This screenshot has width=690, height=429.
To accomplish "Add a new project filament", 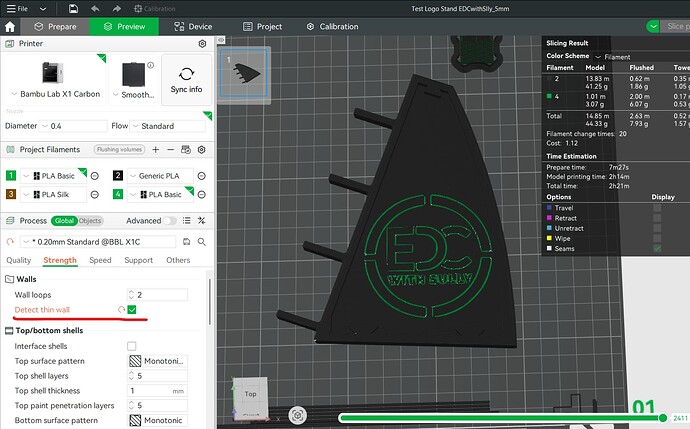I will click(x=155, y=150).
